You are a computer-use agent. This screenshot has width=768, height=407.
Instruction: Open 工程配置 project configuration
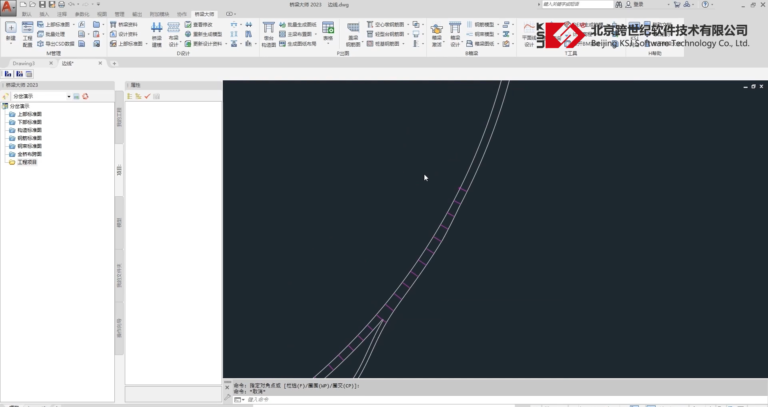[27, 34]
